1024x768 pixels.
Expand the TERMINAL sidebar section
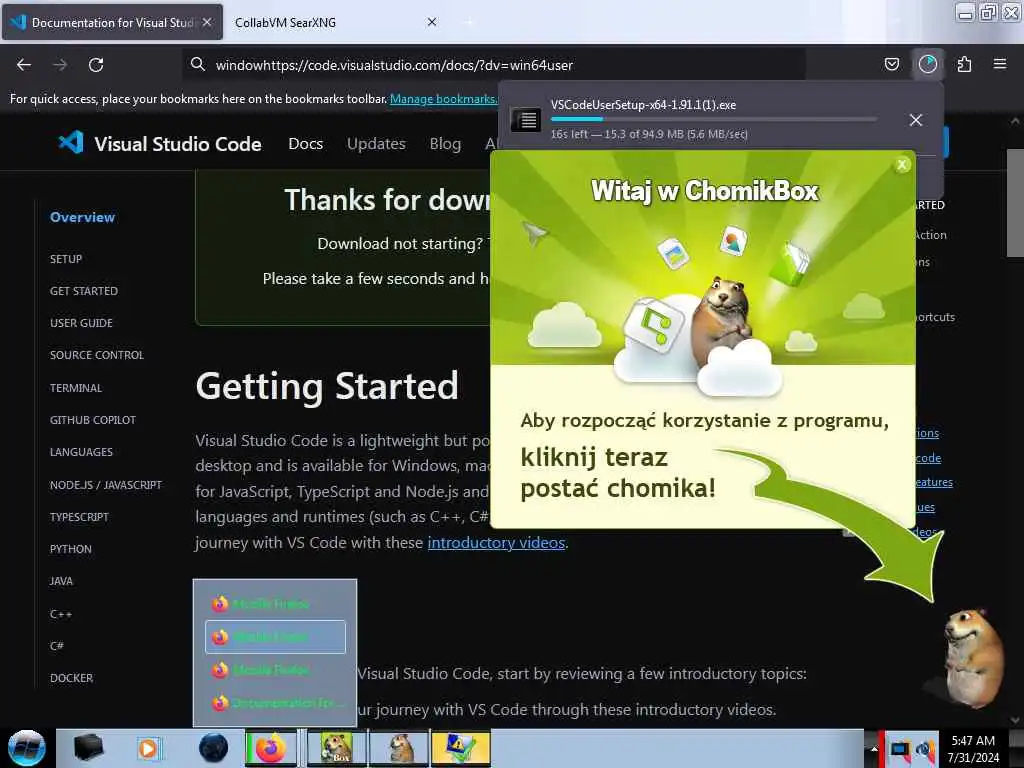click(76, 388)
